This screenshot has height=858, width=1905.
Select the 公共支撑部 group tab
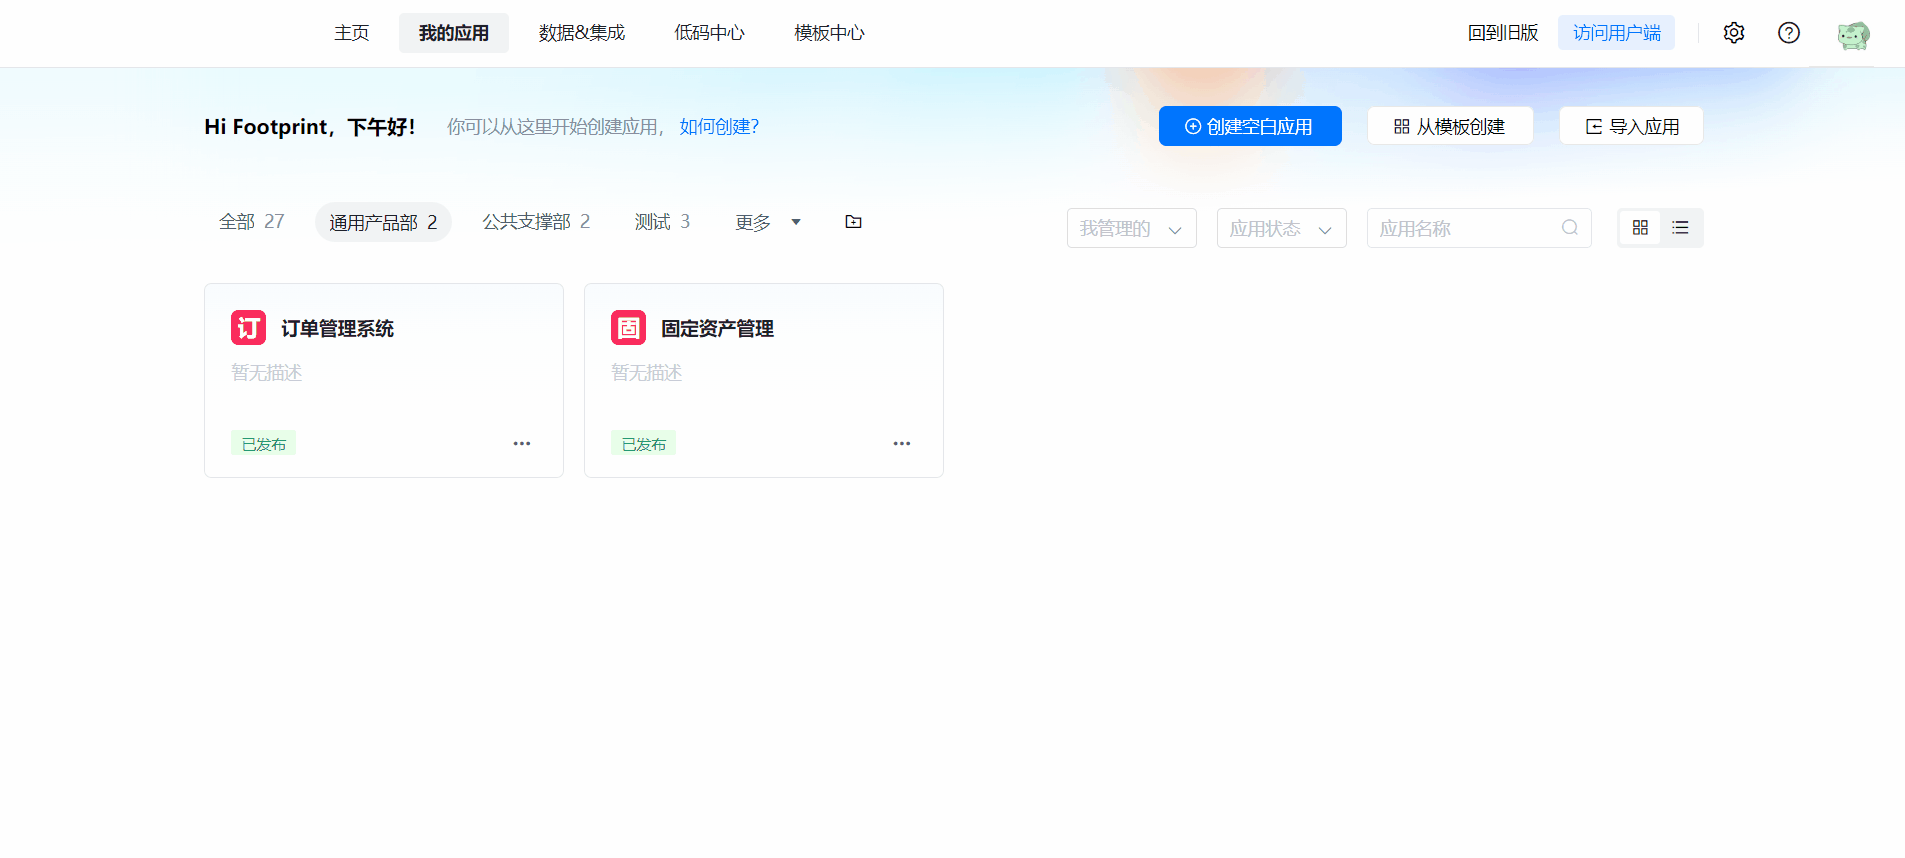[x=536, y=222]
